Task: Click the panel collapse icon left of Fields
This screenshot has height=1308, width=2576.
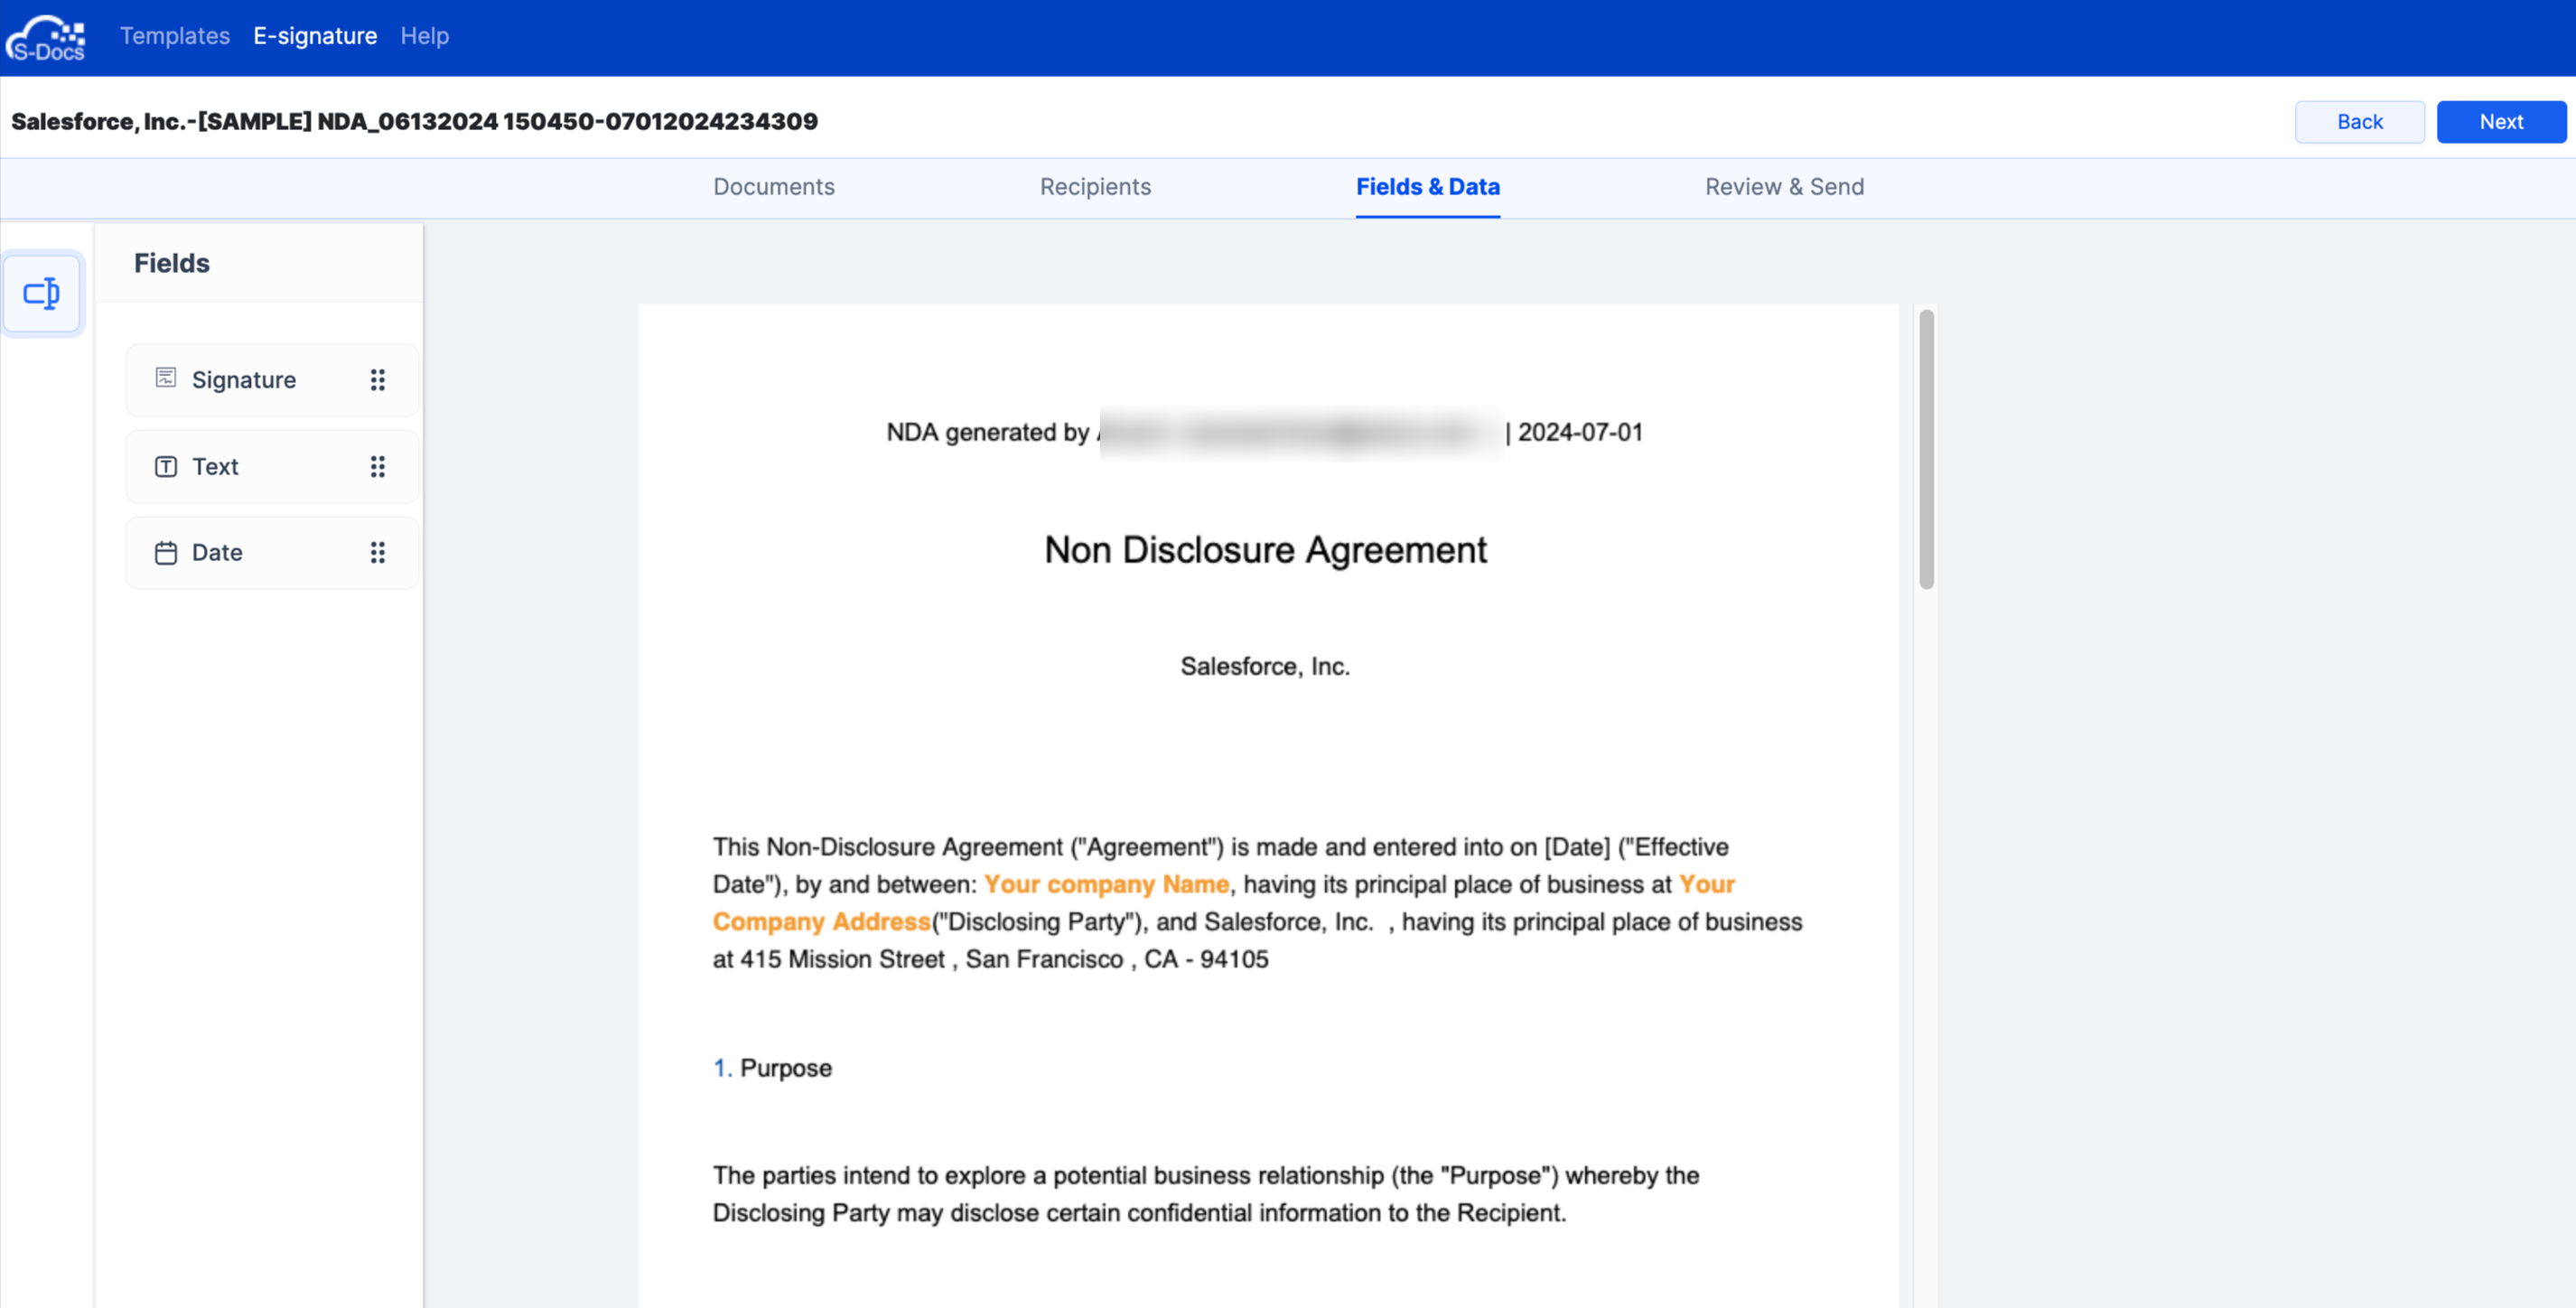Action: (42, 293)
